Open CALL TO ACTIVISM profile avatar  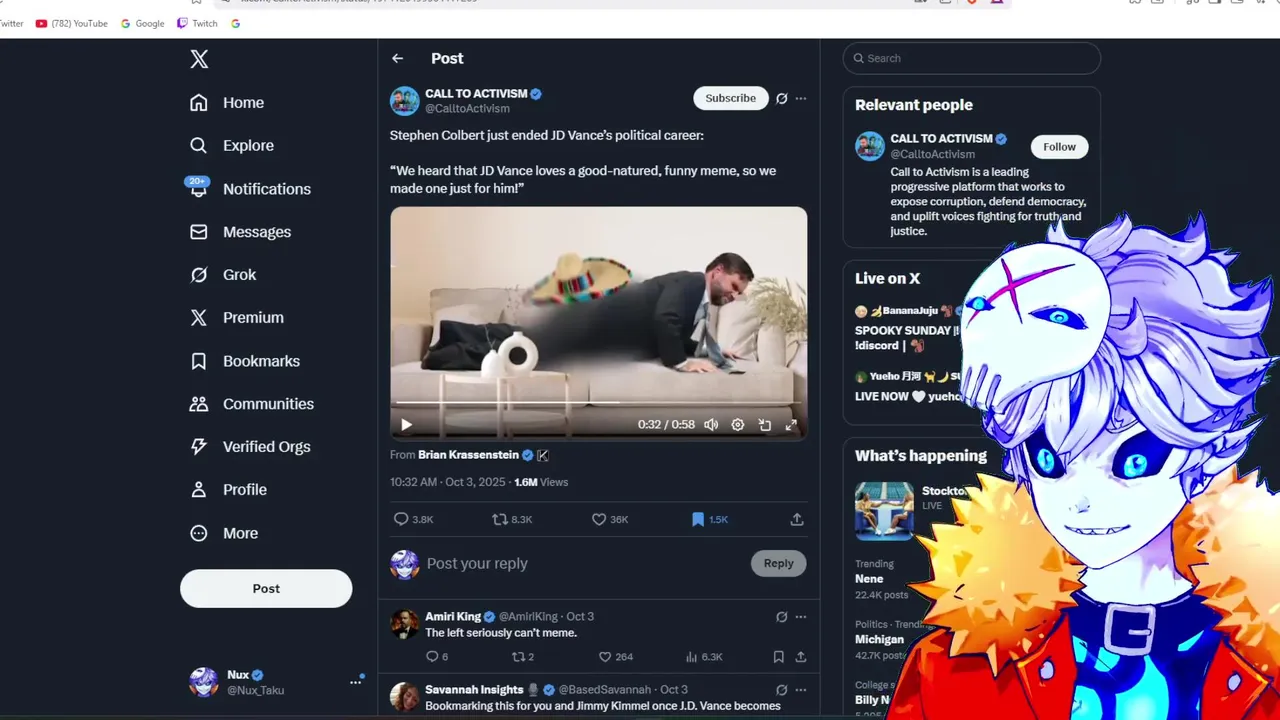tap(405, 101)
